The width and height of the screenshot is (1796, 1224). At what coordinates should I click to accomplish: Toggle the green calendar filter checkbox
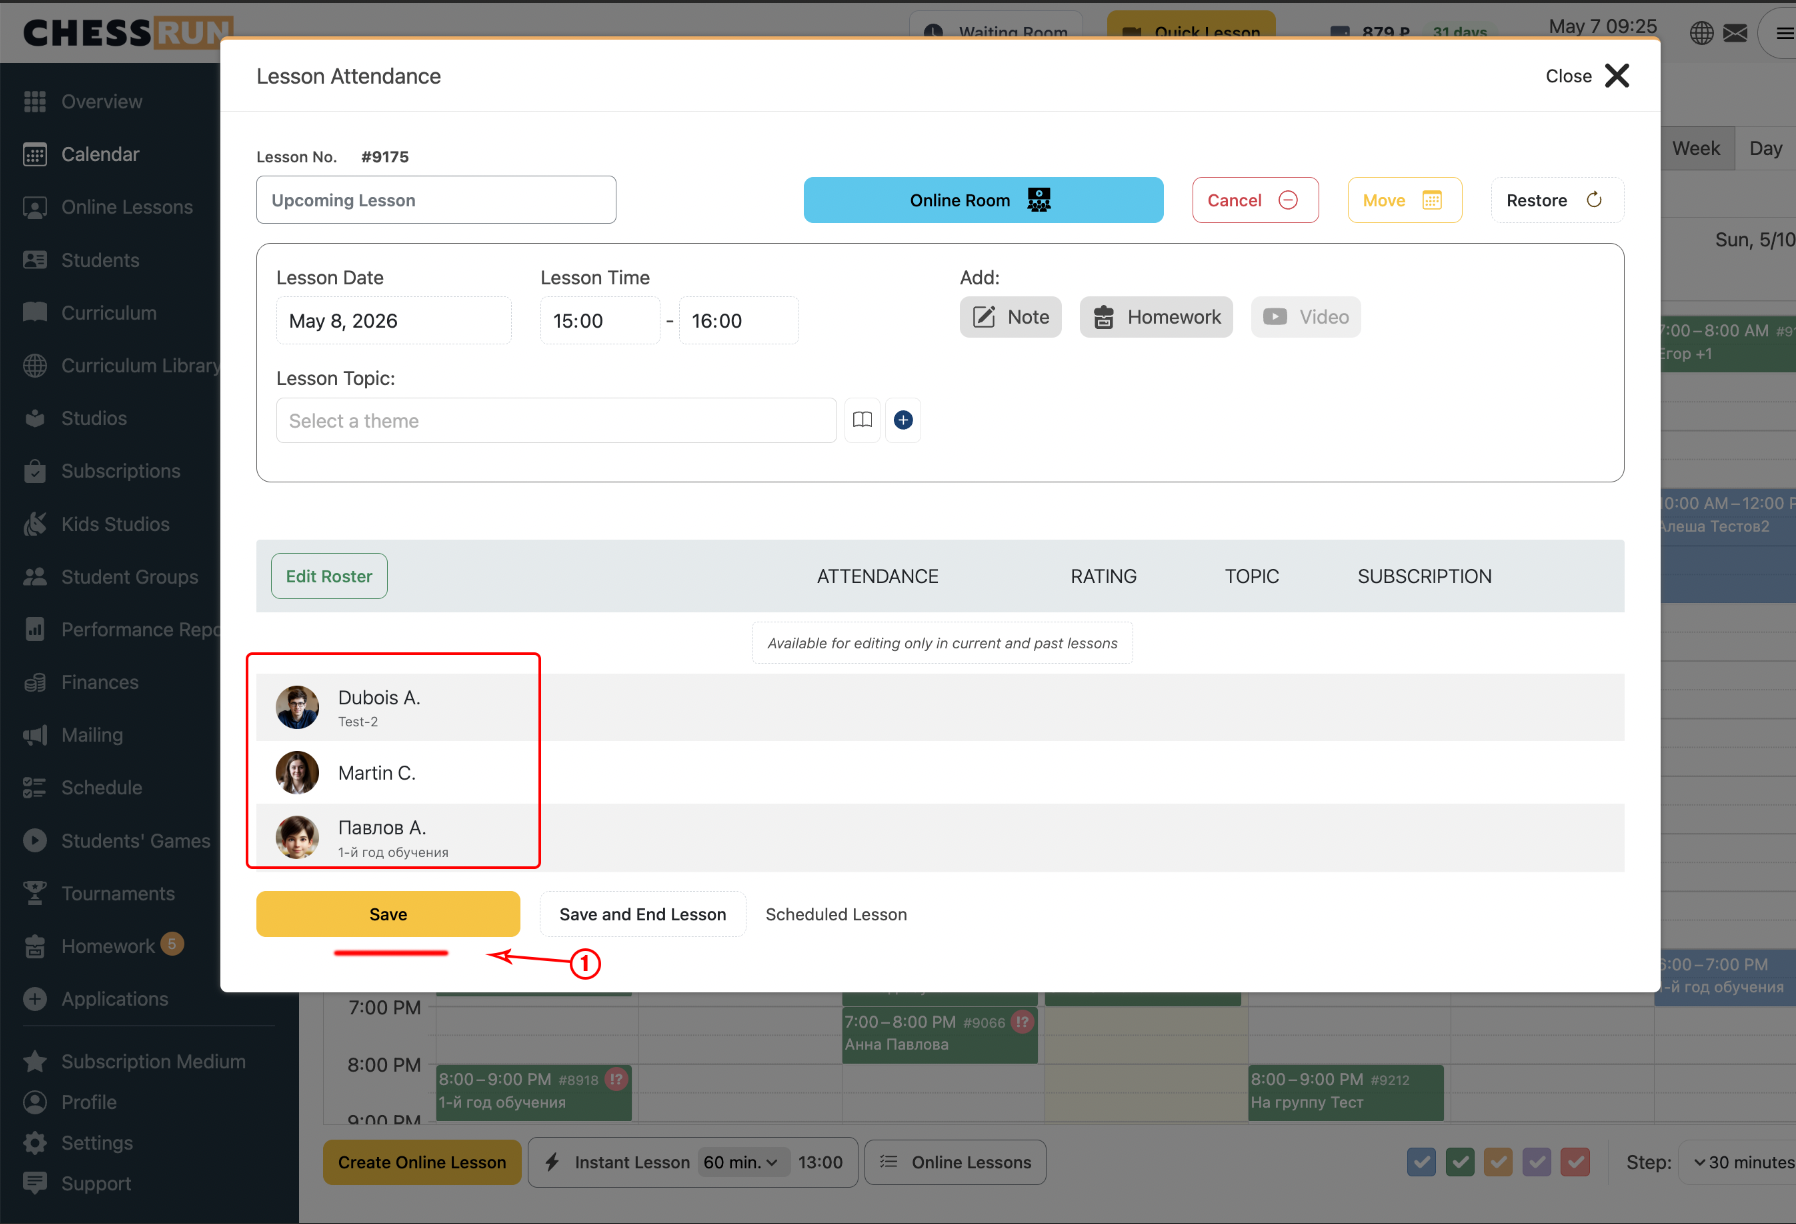[x=1460, y=1162]
